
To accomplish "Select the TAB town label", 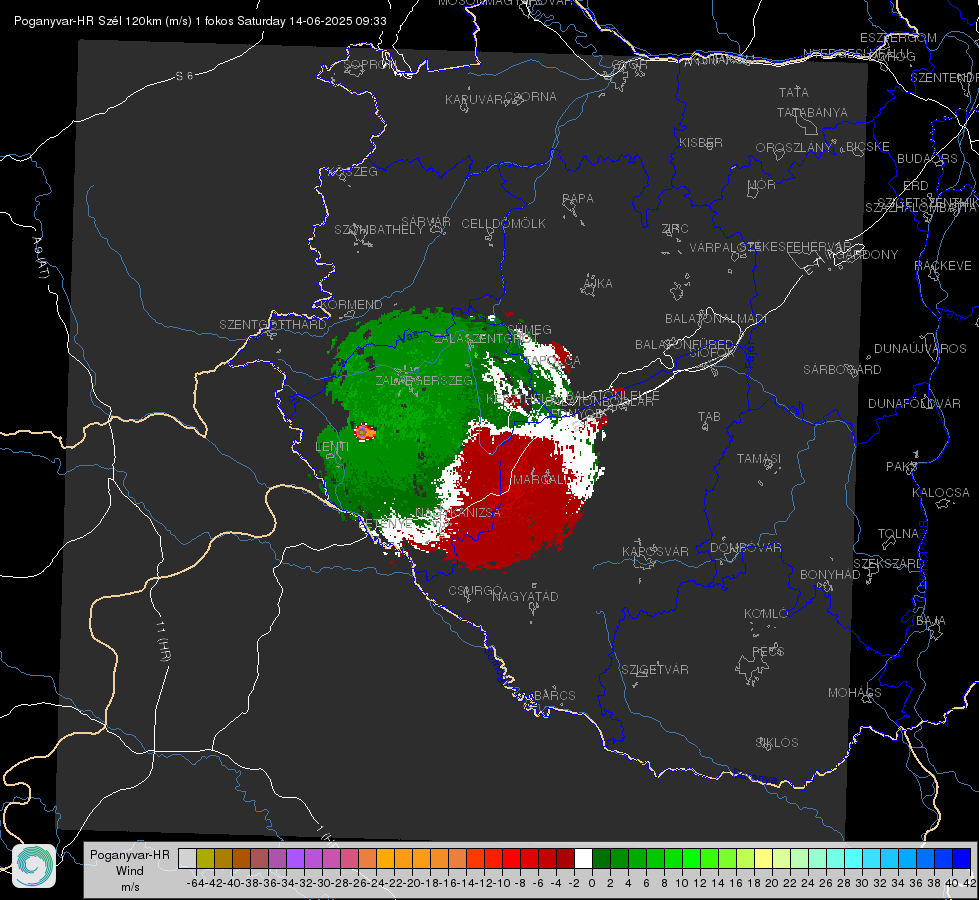I will pos(709,417).
